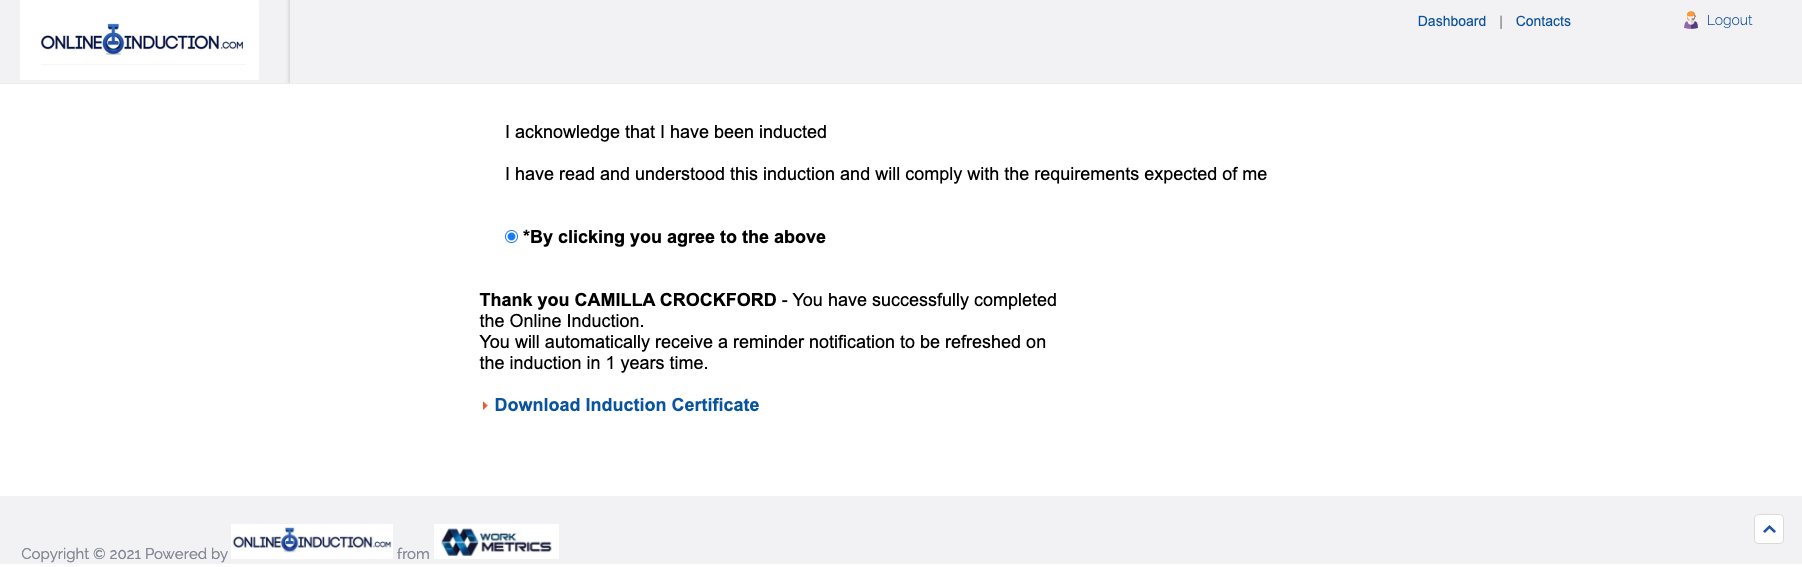Screen dimensions: 1802x567
Task: Log out using the Logout link
Action: (1729, 20)
